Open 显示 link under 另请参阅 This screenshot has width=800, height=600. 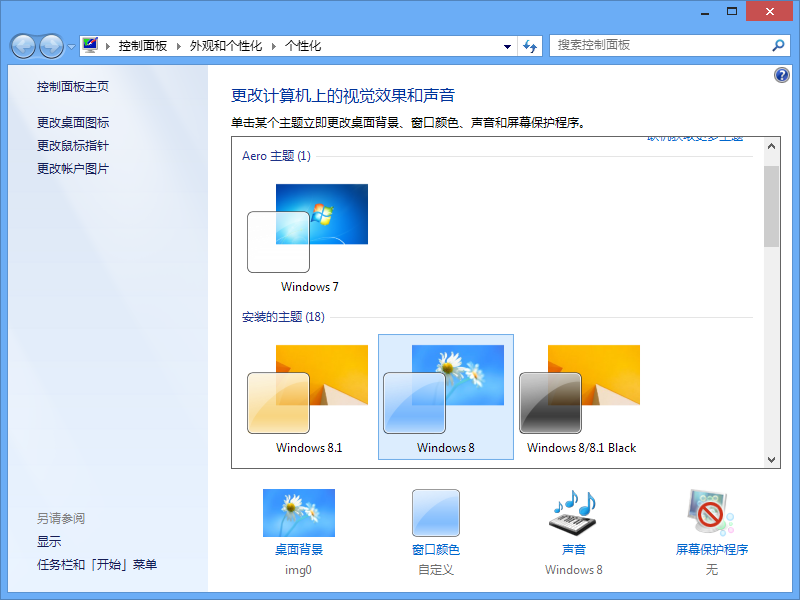pyautogui.click(x=49, y=541)
